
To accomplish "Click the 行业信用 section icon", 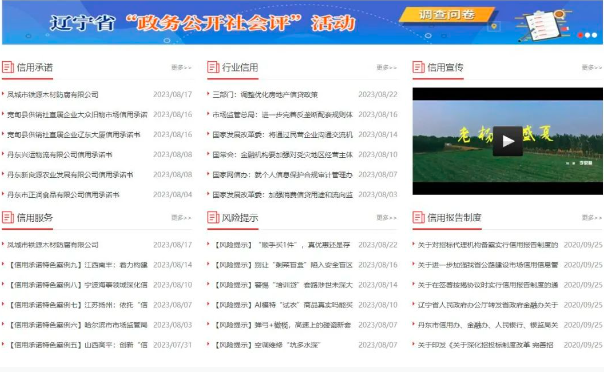I will [x=213, y=67].
